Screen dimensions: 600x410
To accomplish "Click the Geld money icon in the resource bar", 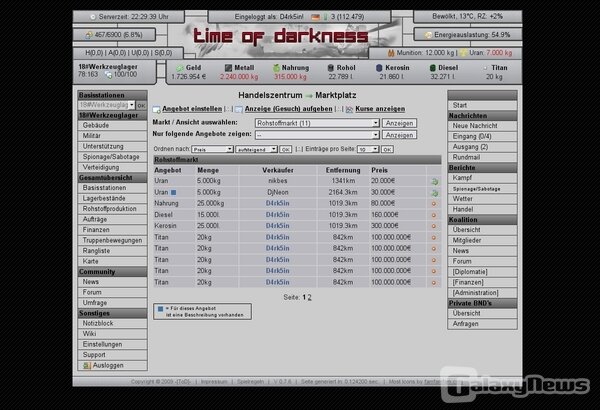I will (x=179, y=68).
